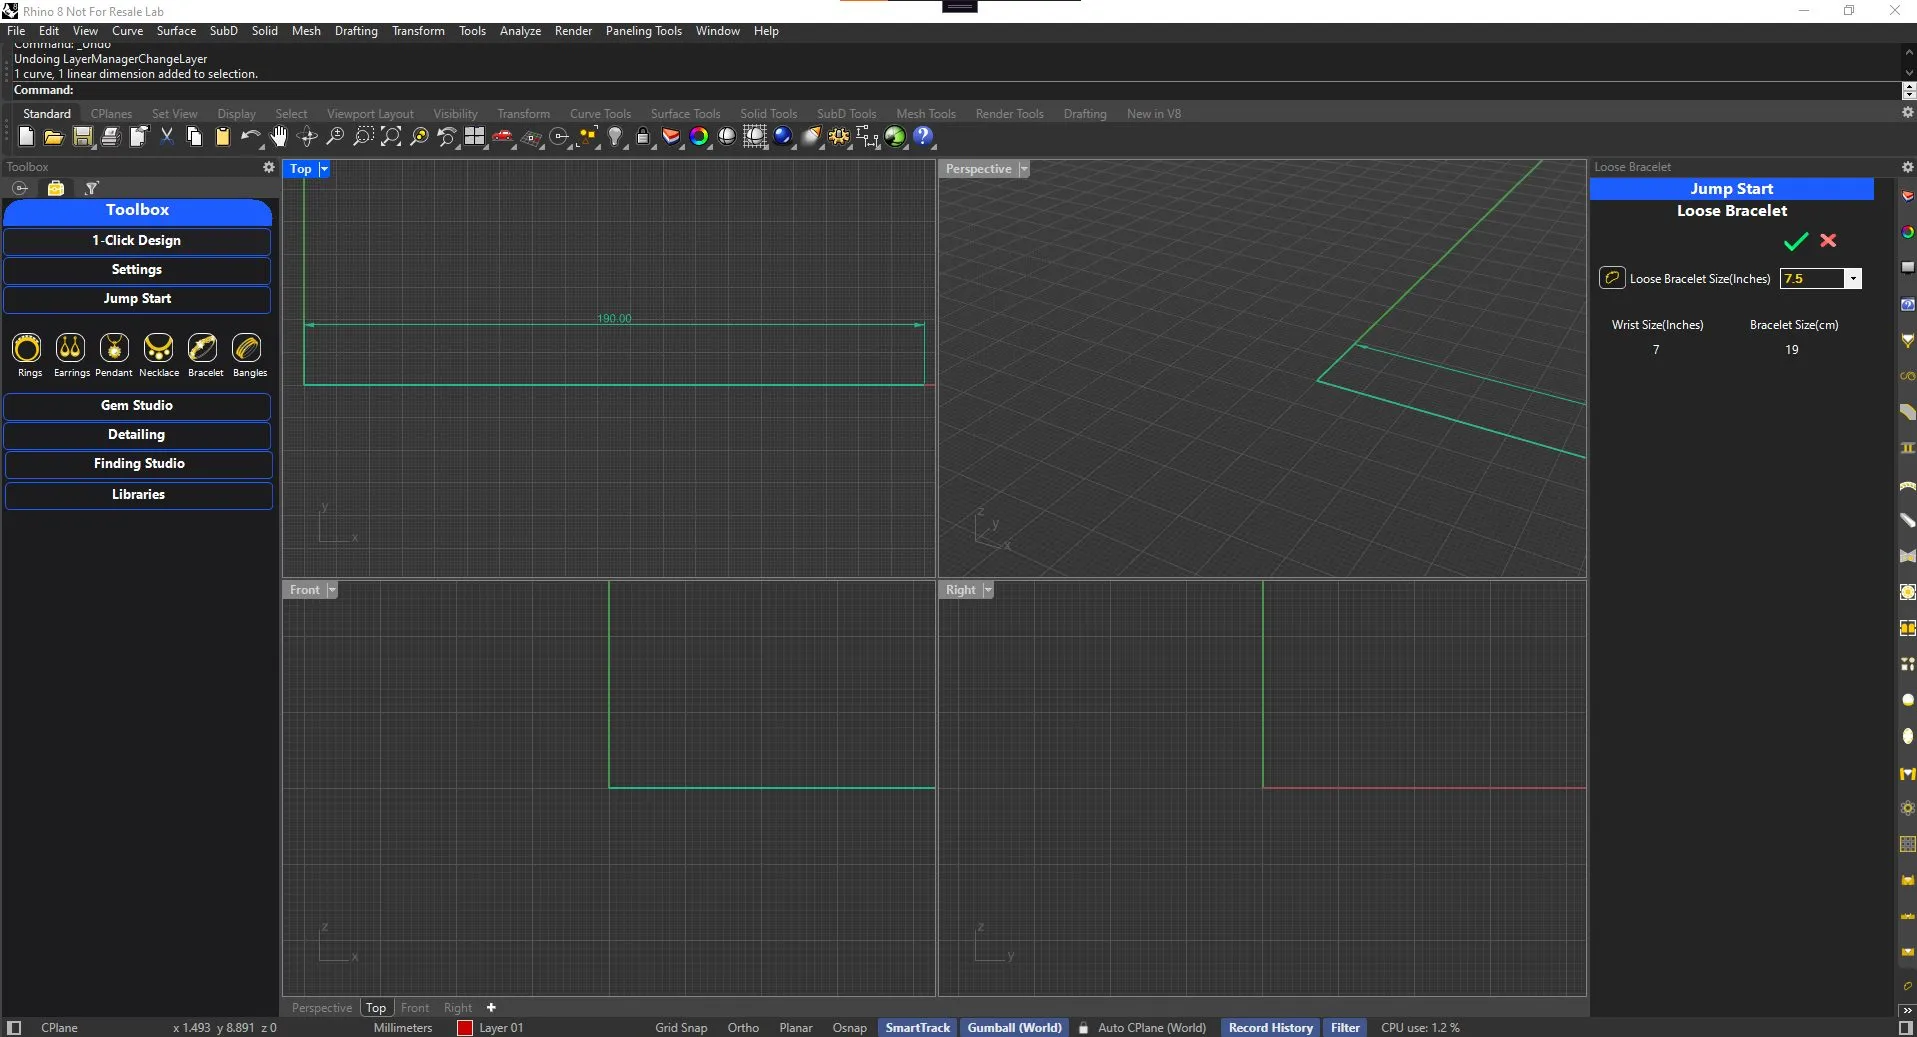1917x1037 pixels.
Task: Click the red Layer 01 color swatch
Action: (465, 1028)
